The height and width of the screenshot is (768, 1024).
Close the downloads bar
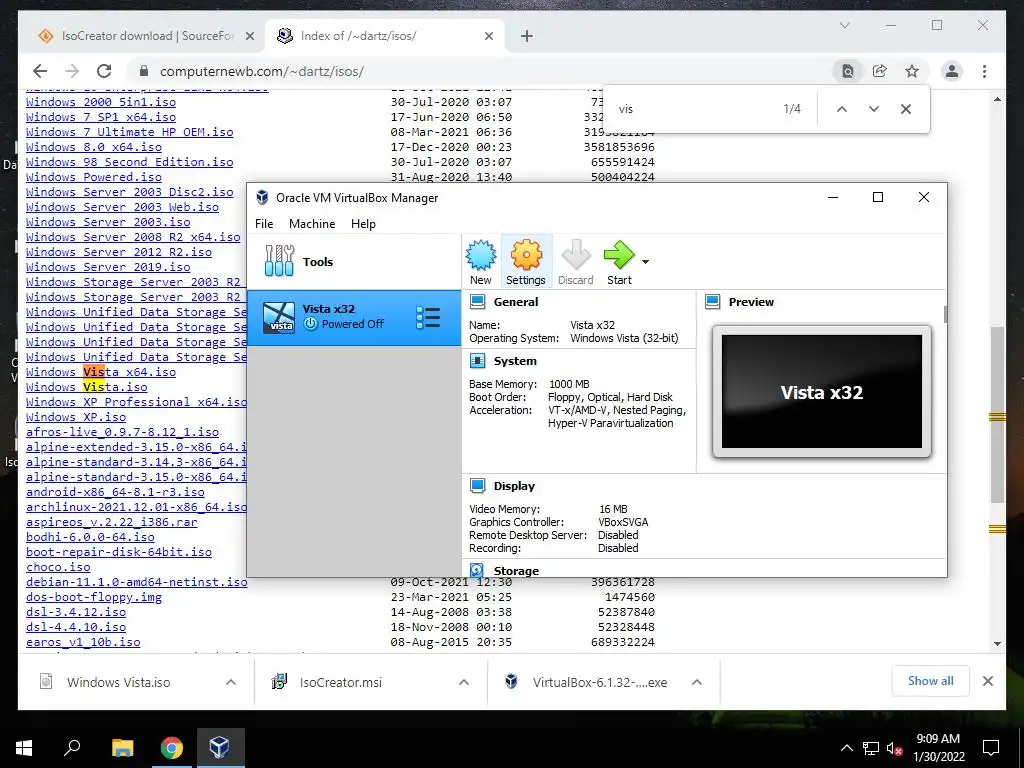987,681
